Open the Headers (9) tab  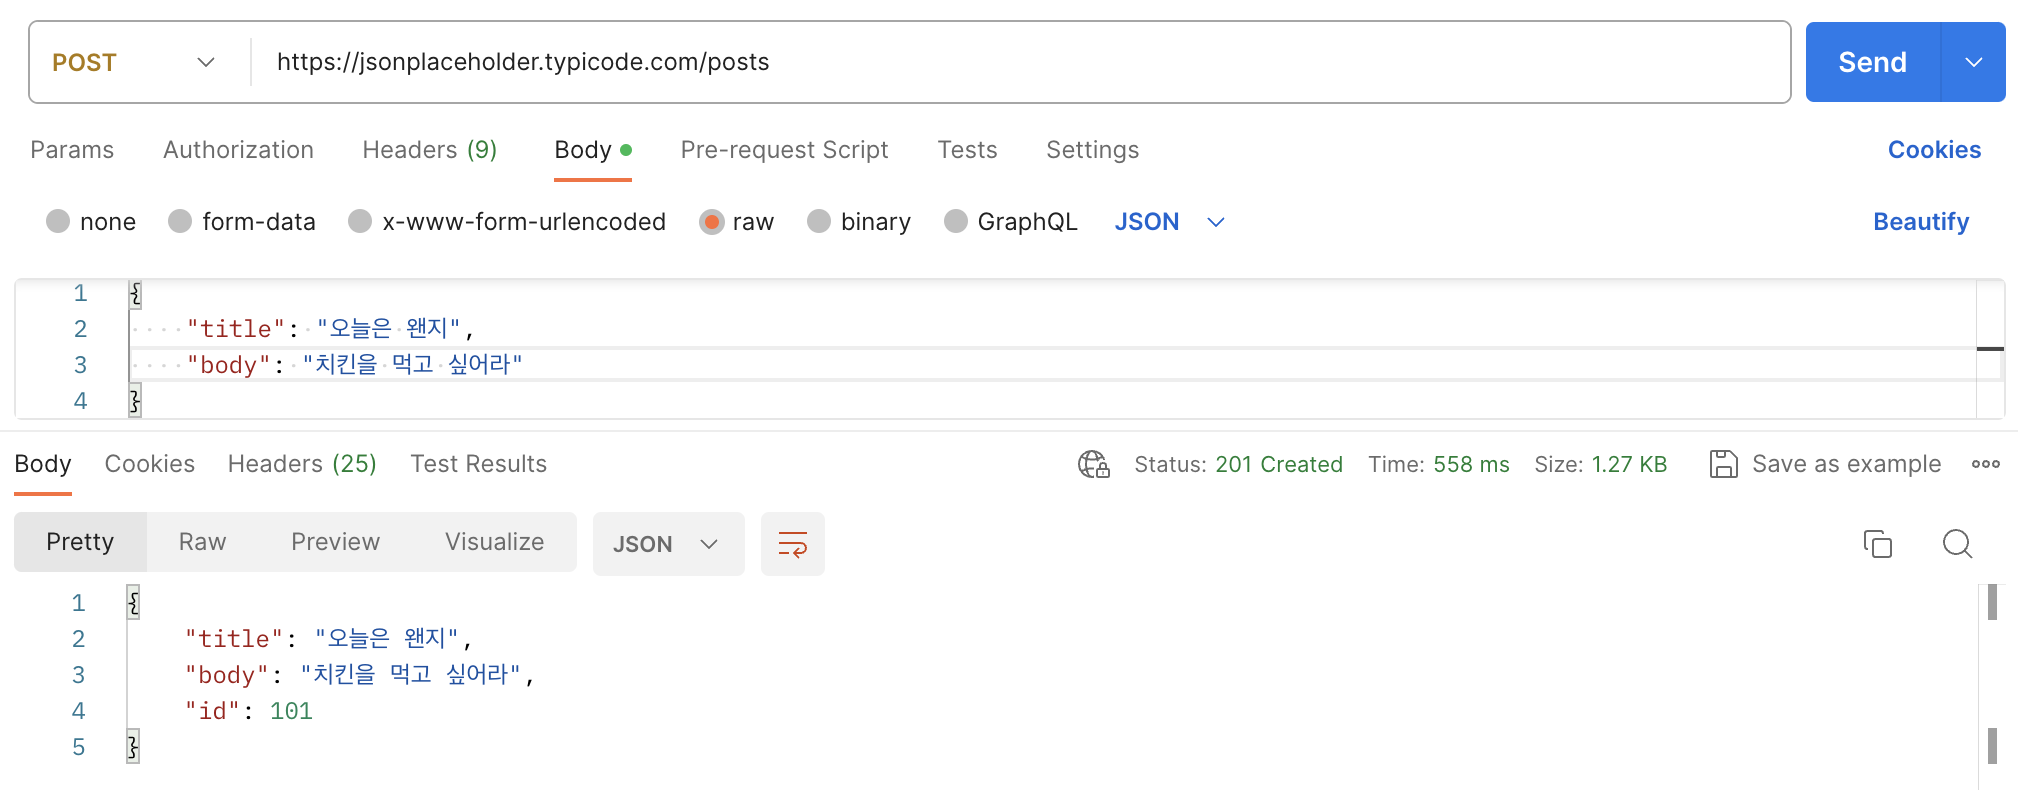pos(429,149)
